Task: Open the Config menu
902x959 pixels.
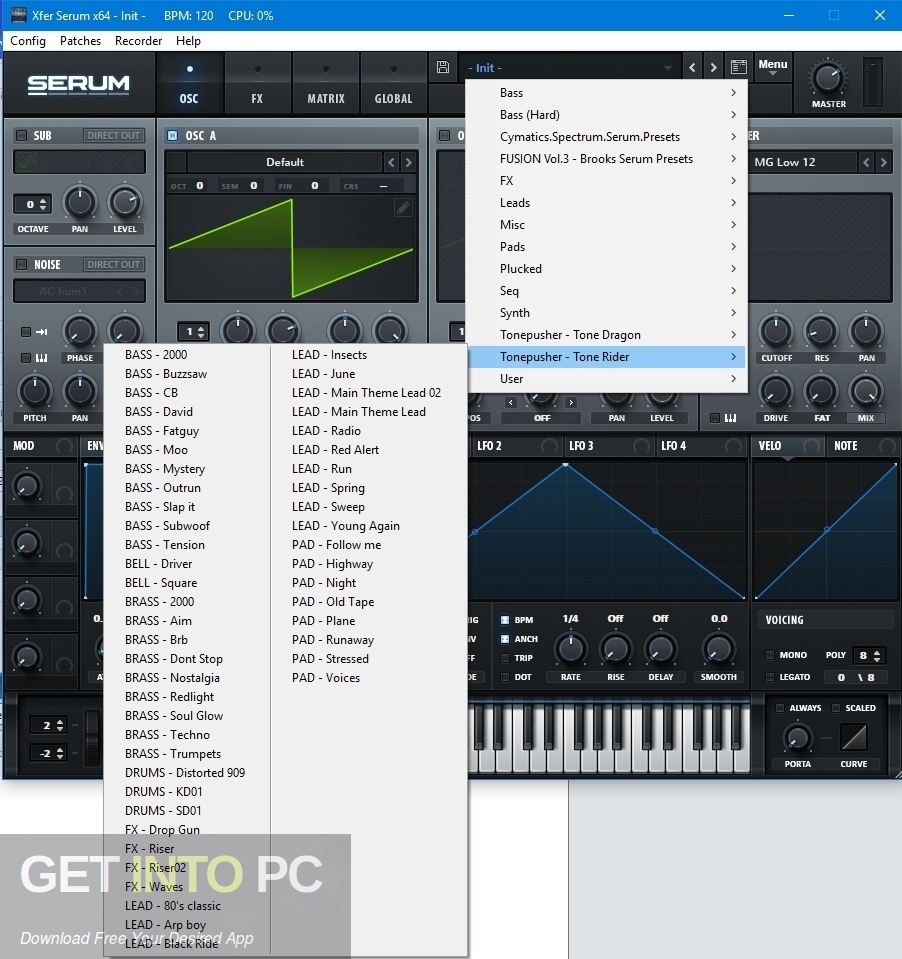Action: pos(28,40)
